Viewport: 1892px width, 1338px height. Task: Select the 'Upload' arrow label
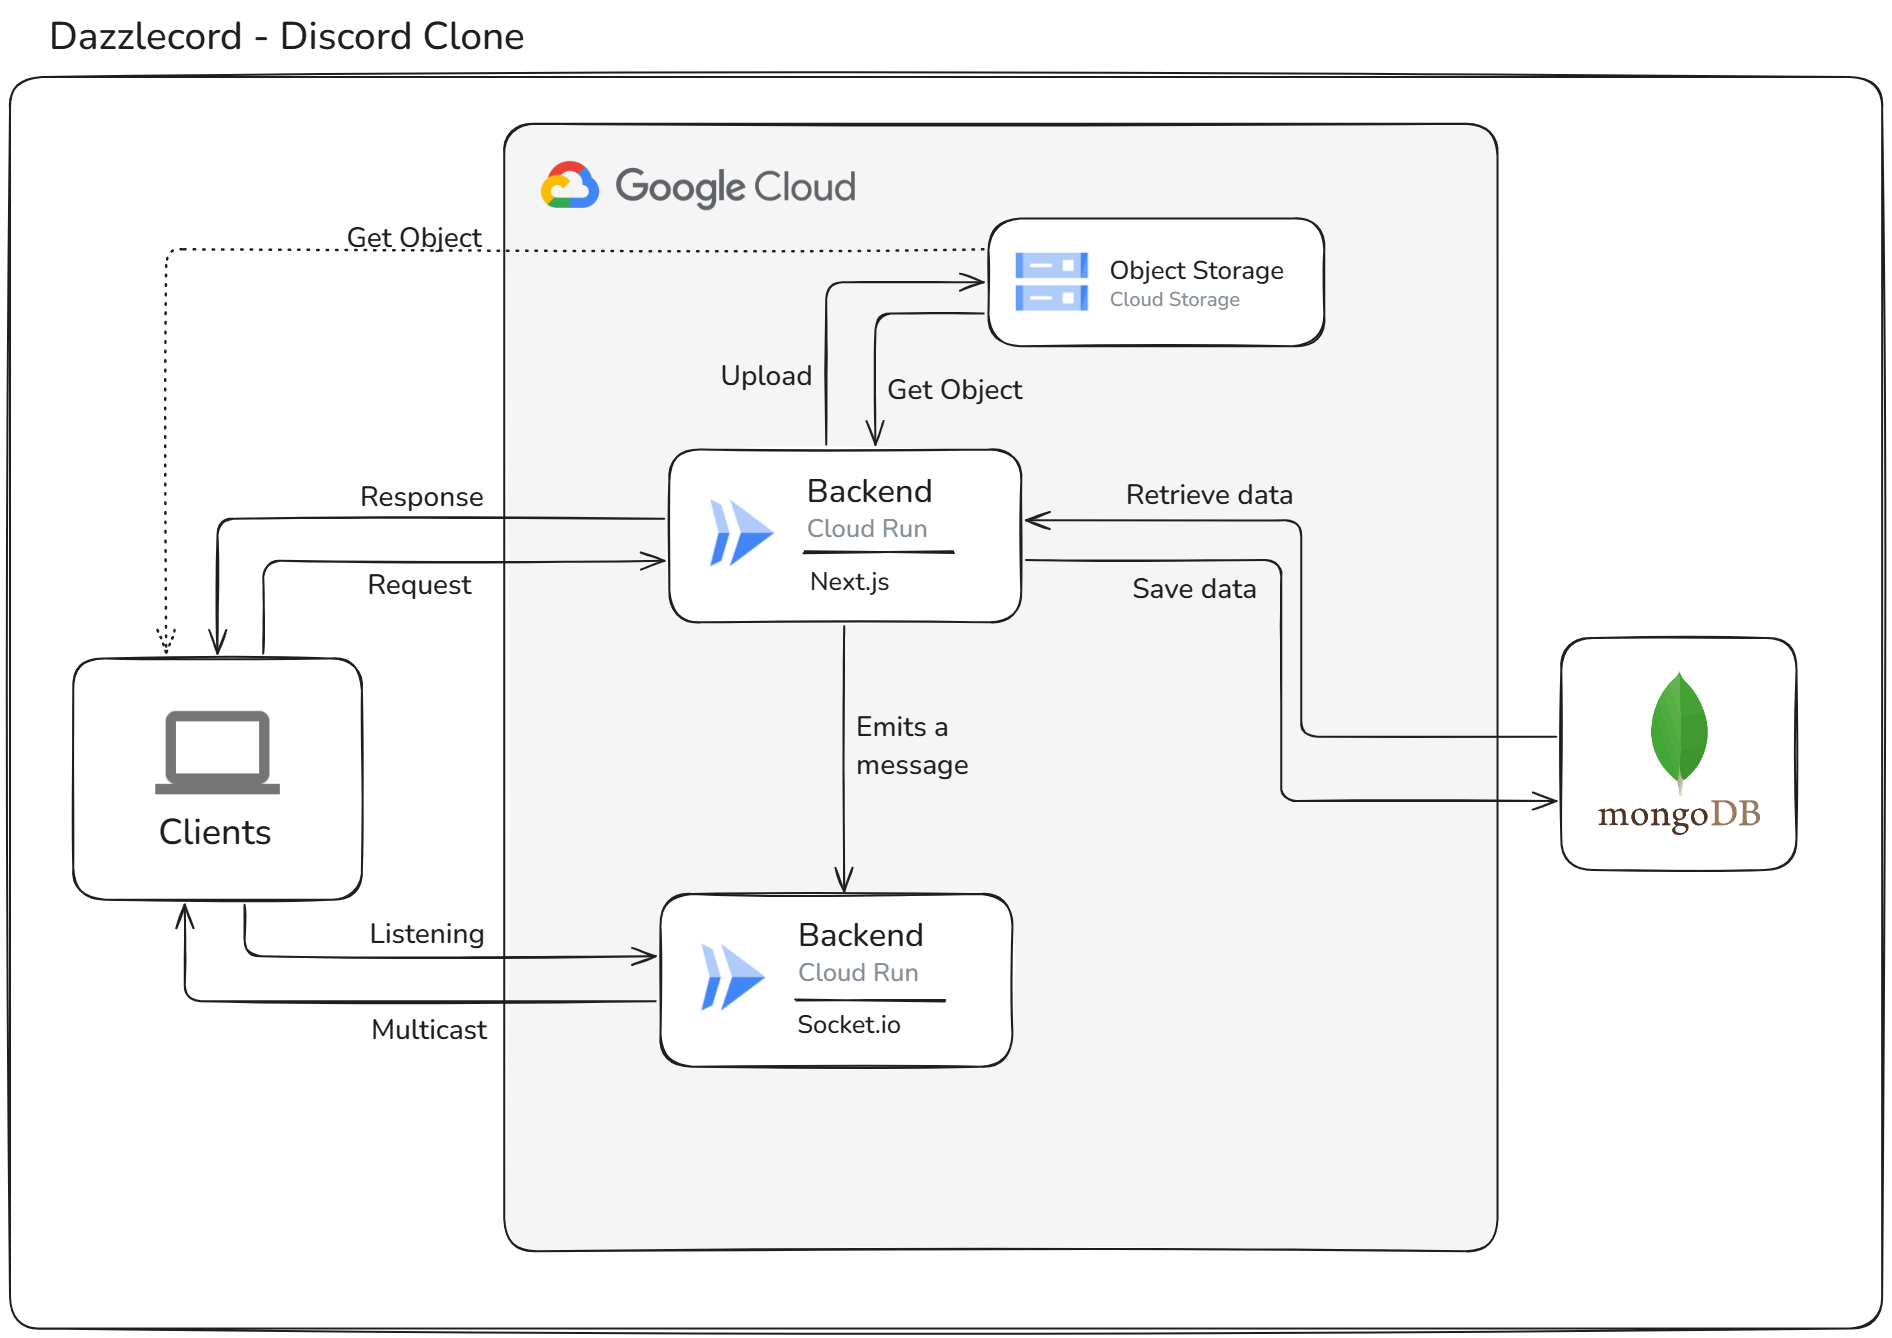766,376
